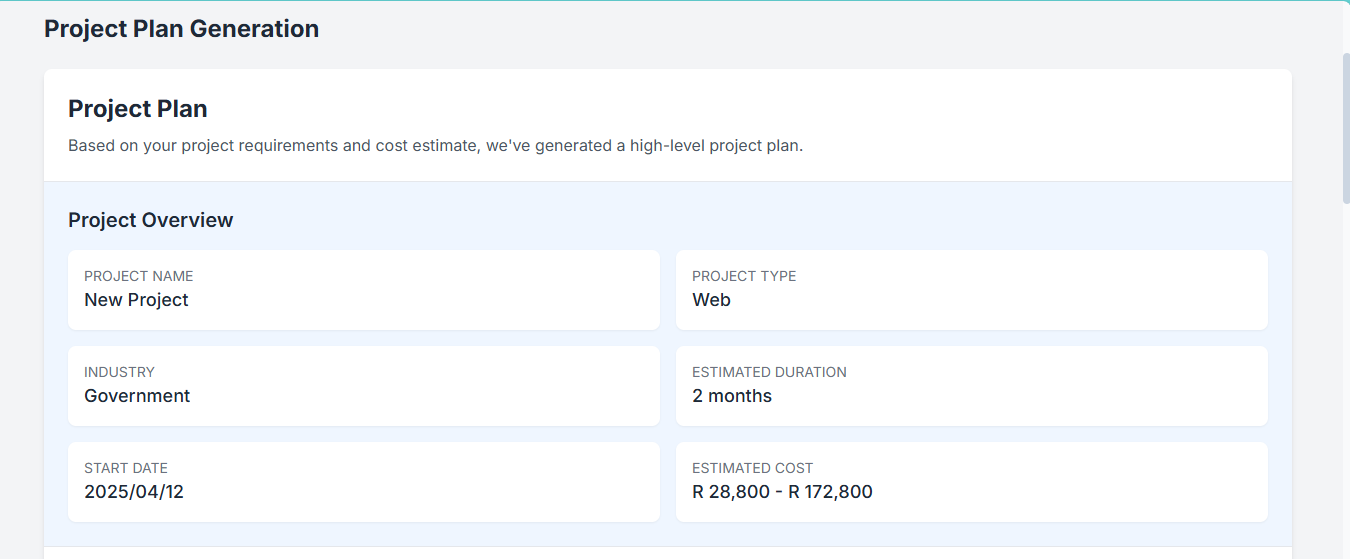Image resolution: width=1350 pixels, height=559 pixels.
Task: Click the INDUSTRY field label
Action: pyautogui.click(x=119, y=372)
